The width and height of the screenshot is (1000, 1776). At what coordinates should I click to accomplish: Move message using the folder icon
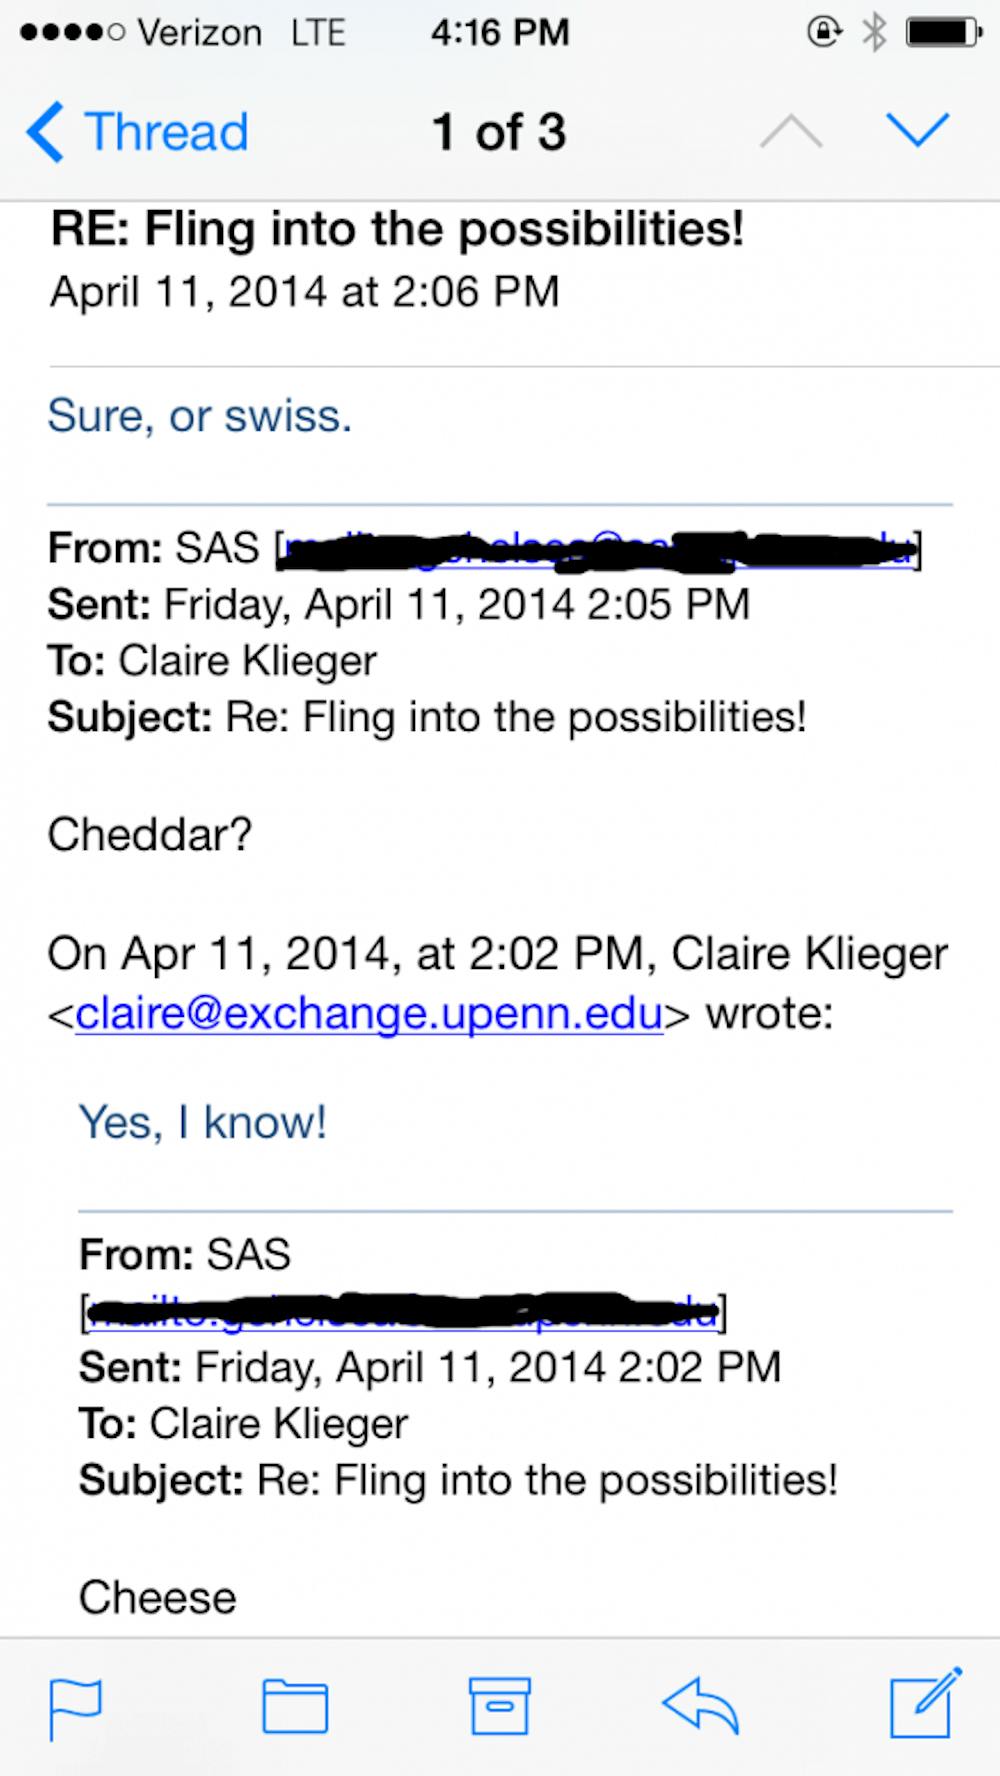point(295,1706)
